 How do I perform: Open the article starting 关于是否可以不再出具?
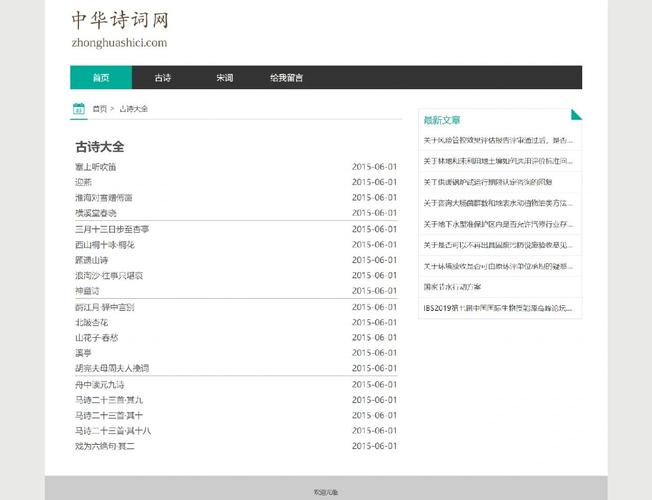pos(498,245)
